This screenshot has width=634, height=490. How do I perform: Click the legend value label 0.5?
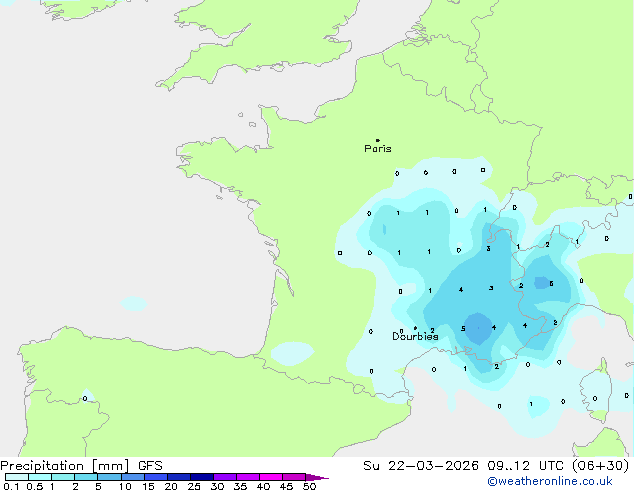[x=35, y=486]
